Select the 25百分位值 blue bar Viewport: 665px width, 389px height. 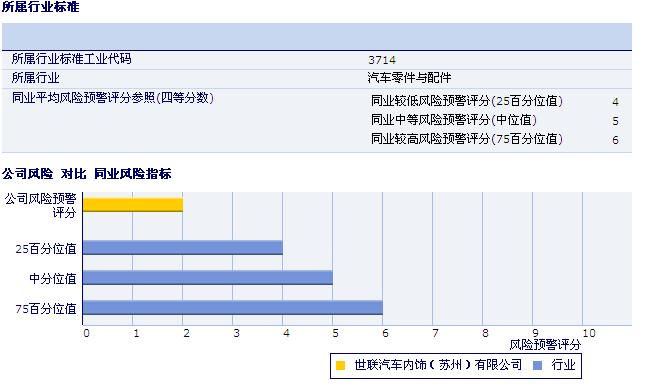[x=183, y=248]
